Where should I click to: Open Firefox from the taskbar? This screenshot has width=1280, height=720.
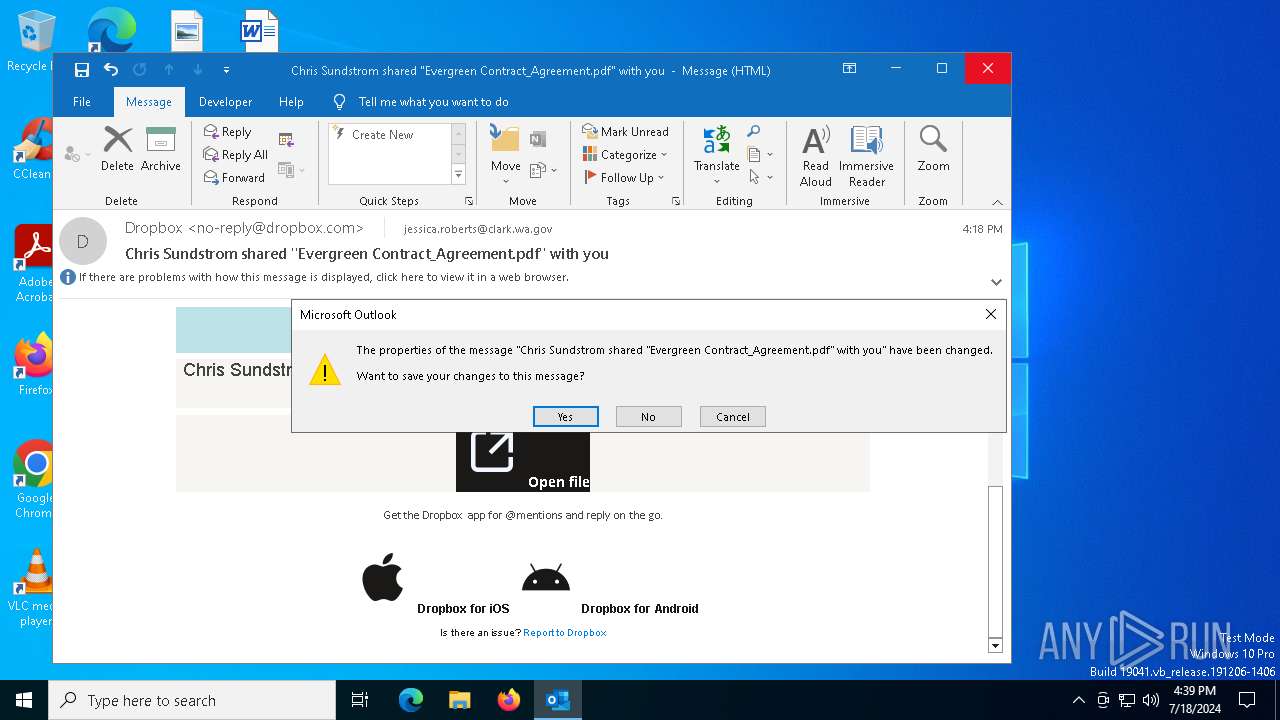click(508, 700)
